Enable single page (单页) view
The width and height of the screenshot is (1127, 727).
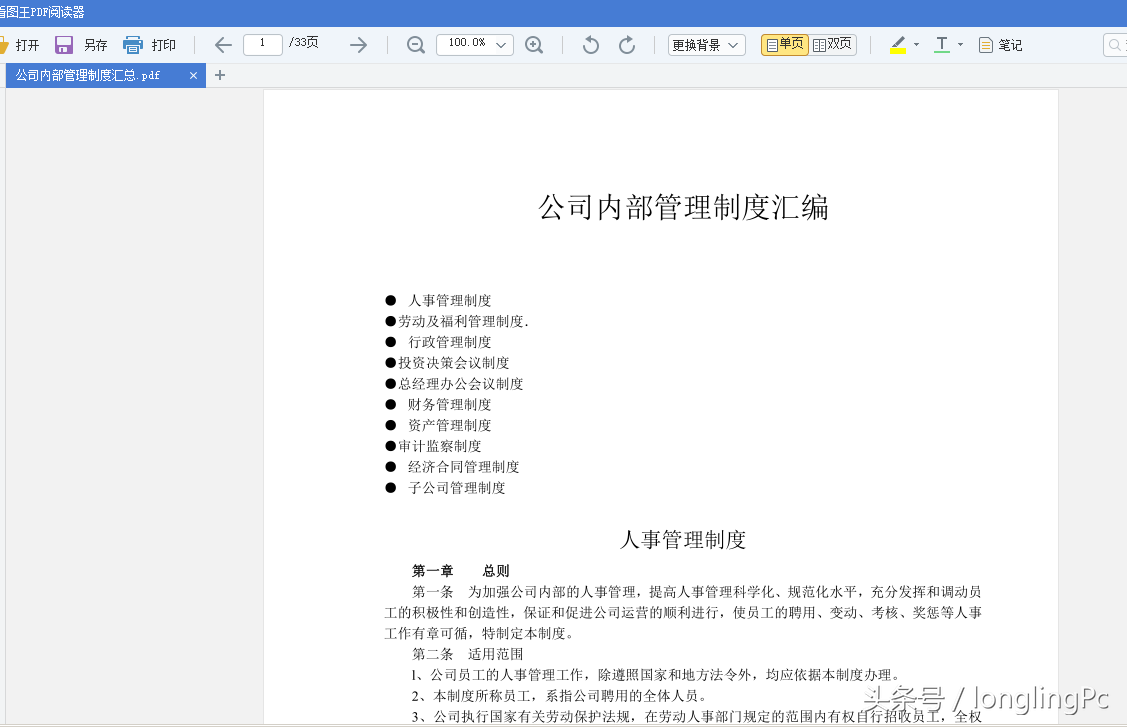pyautogui.click(x=785, y=45)
